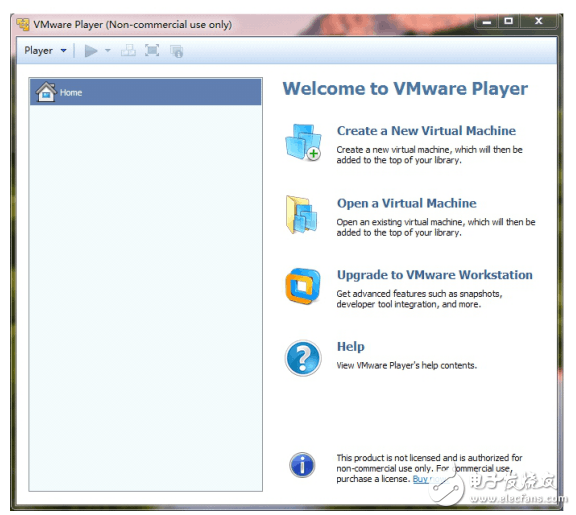
Task: Click the VMware Workstation upgrade icon
Action: coord(303,286)
